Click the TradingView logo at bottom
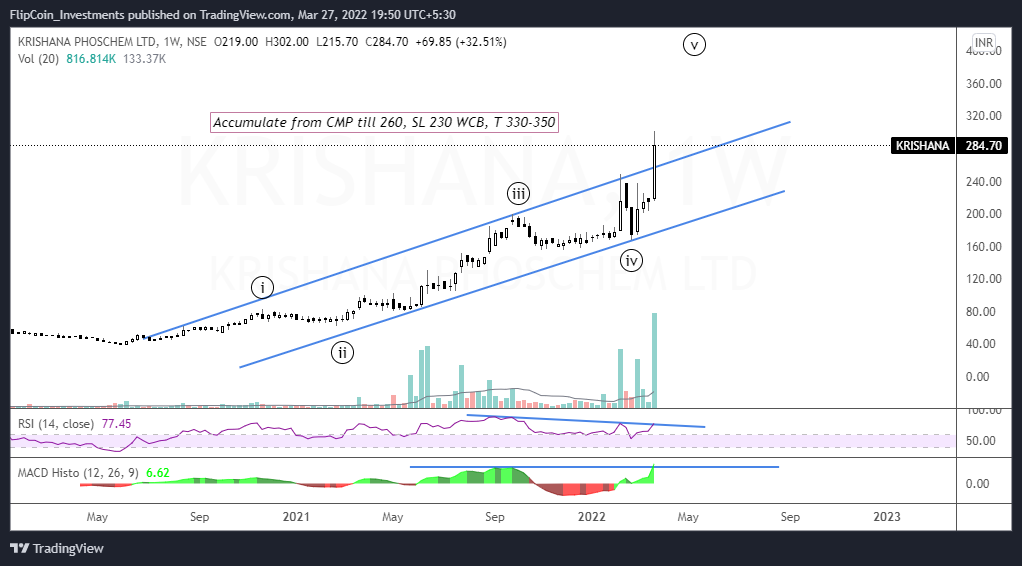Screen dimensions: 1022x566 [57, 548]
